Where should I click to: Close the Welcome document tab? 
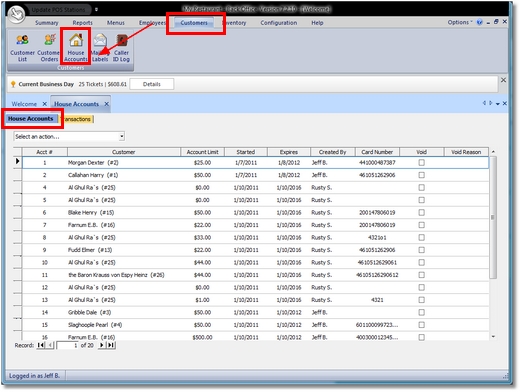[44, 104]
